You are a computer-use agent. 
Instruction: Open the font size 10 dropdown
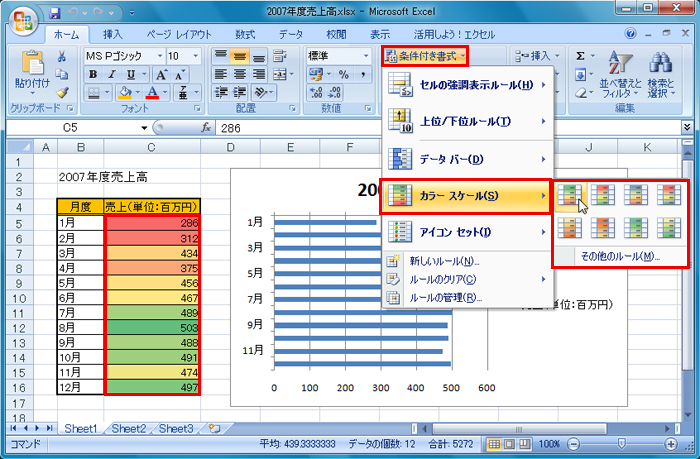(196, 56)
